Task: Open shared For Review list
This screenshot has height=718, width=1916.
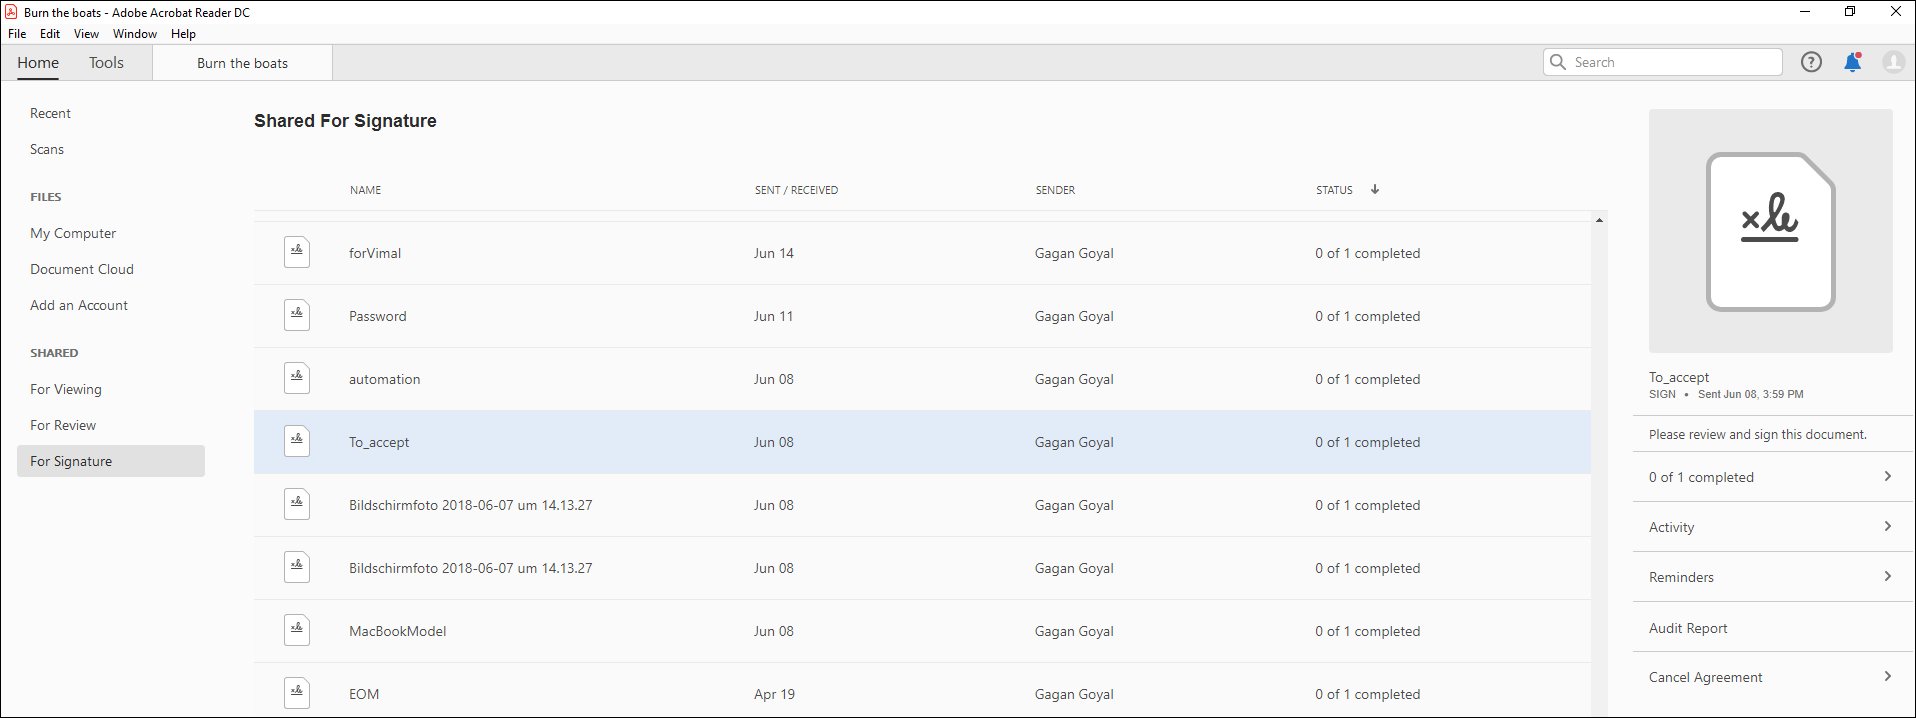Action: (x=63, y=425)
